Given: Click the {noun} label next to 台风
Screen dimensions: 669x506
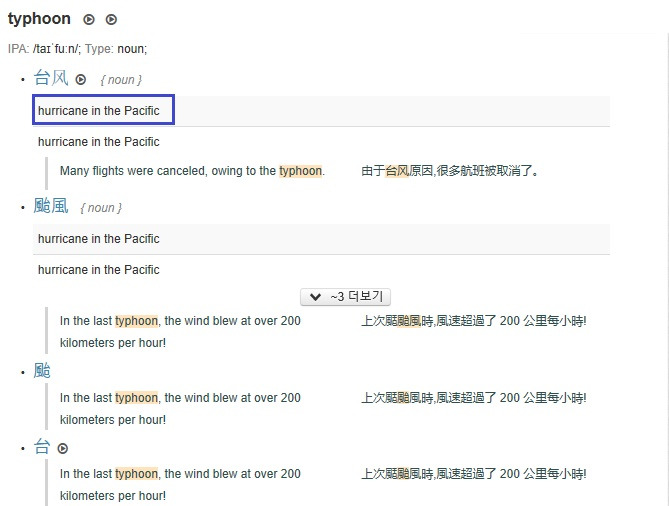Looking at the screenshot, I should point(121,80).
